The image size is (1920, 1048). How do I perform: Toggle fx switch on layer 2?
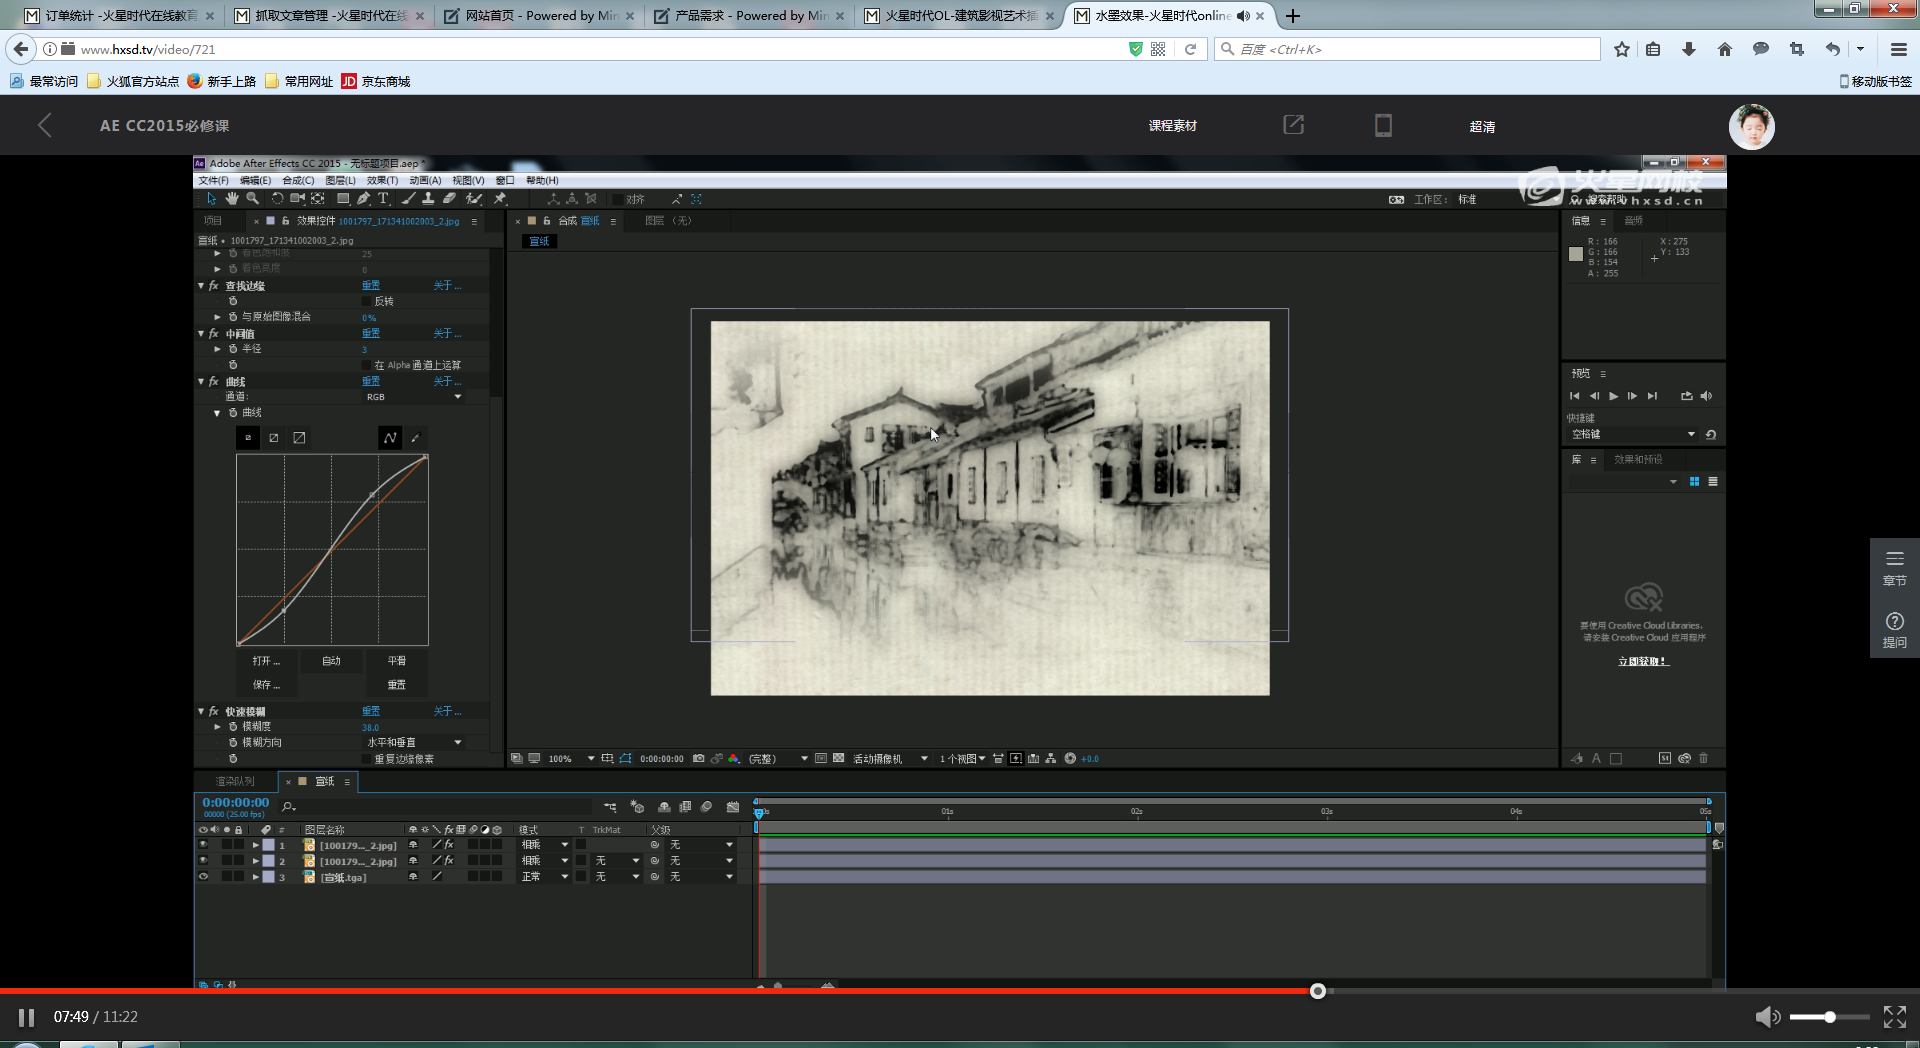[x=449, y=861]
